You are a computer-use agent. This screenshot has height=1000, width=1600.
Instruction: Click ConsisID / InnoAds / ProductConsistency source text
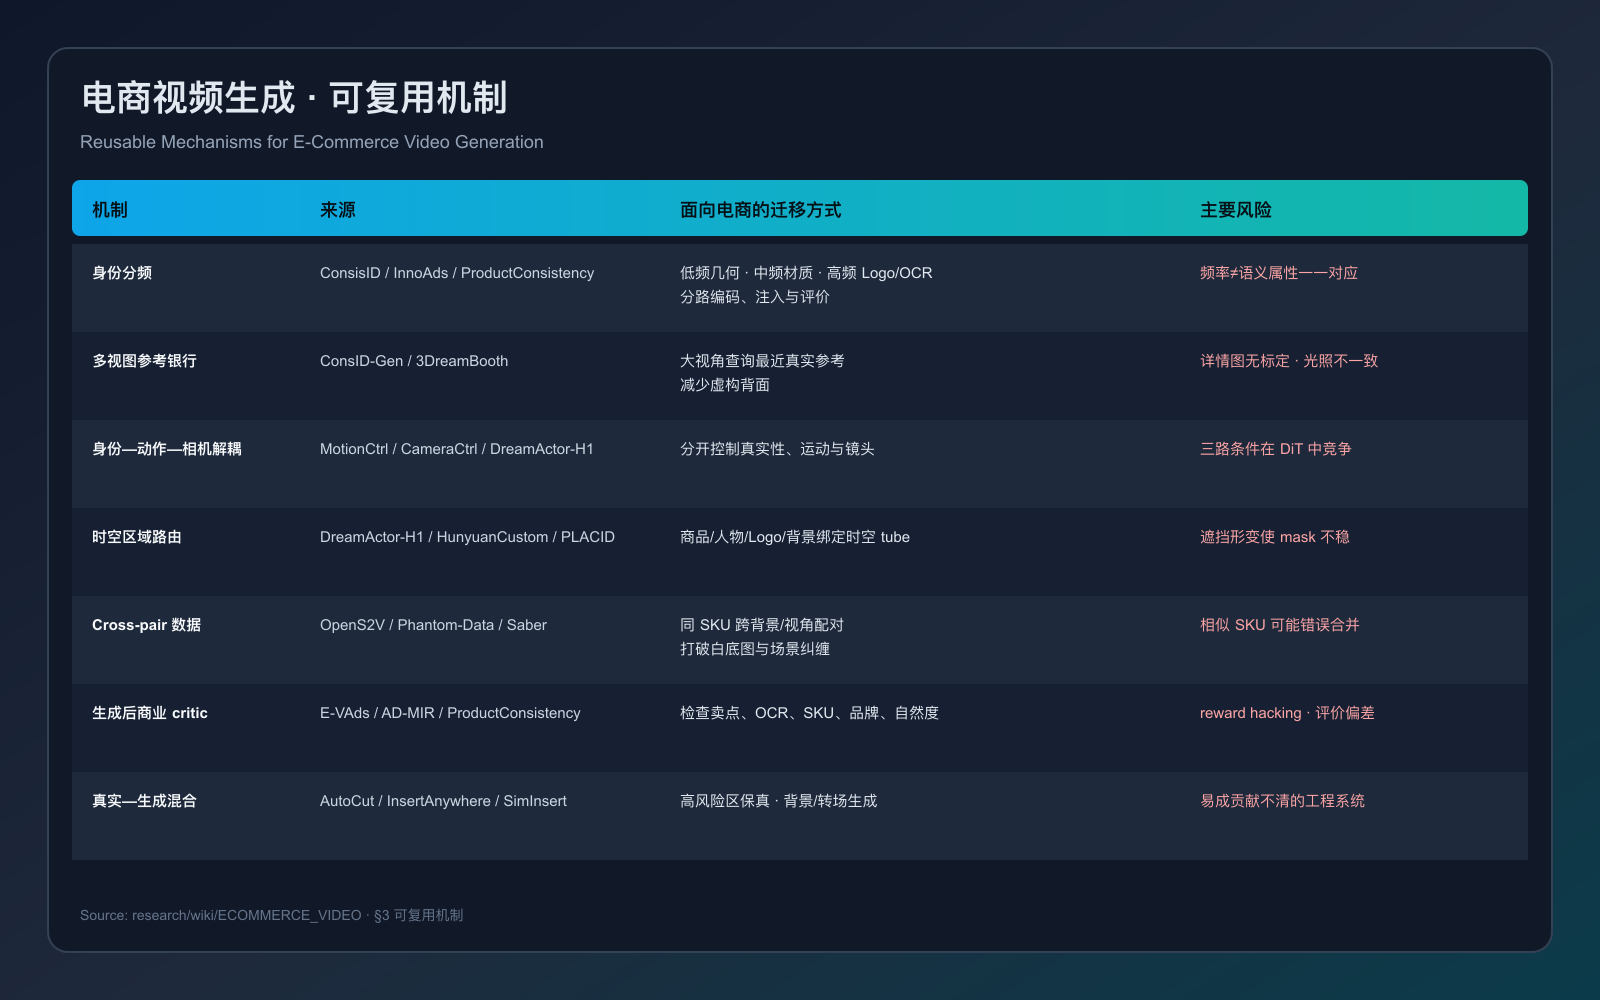coord(457,273)
